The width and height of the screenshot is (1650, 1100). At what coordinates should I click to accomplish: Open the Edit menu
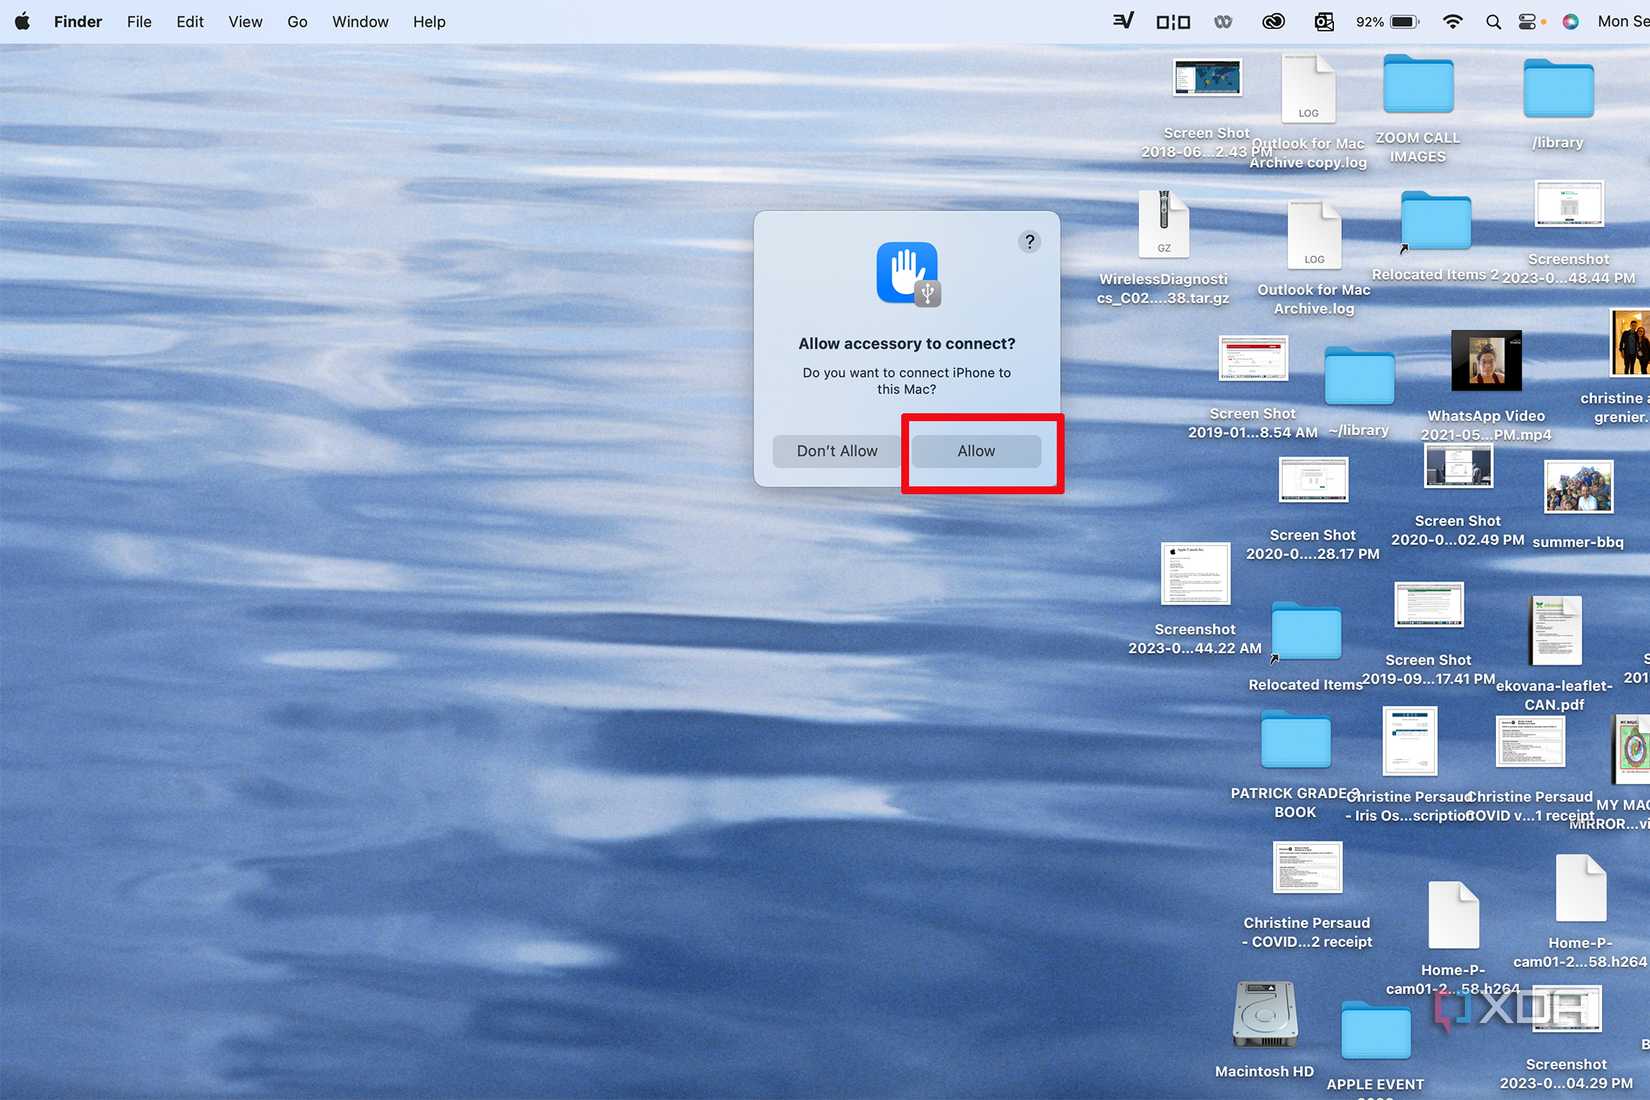(190, 21)
